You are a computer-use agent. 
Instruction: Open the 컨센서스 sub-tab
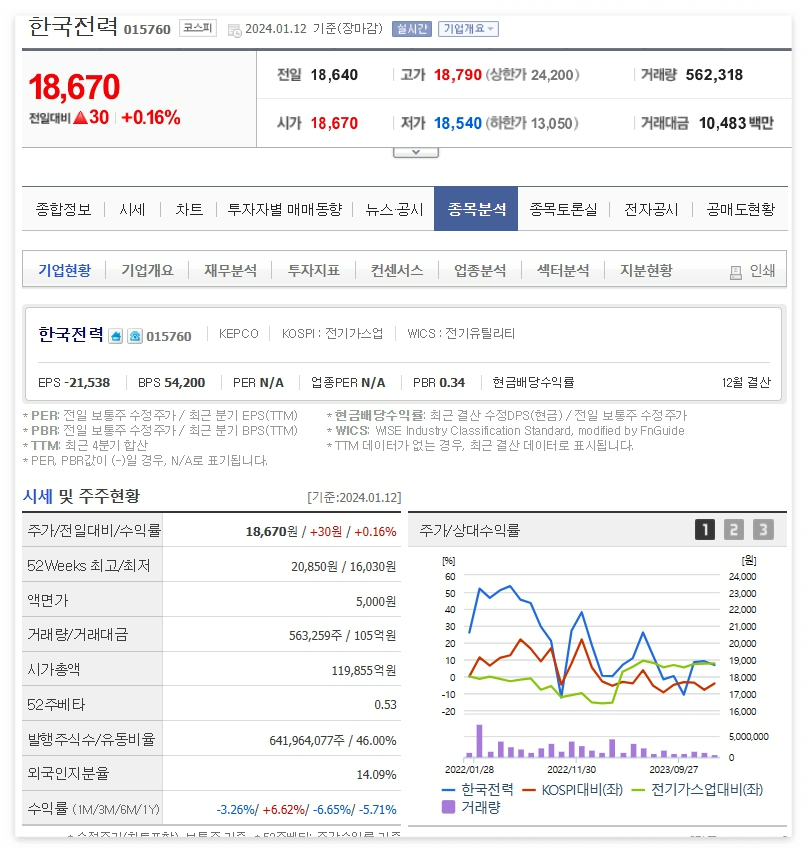397,270
